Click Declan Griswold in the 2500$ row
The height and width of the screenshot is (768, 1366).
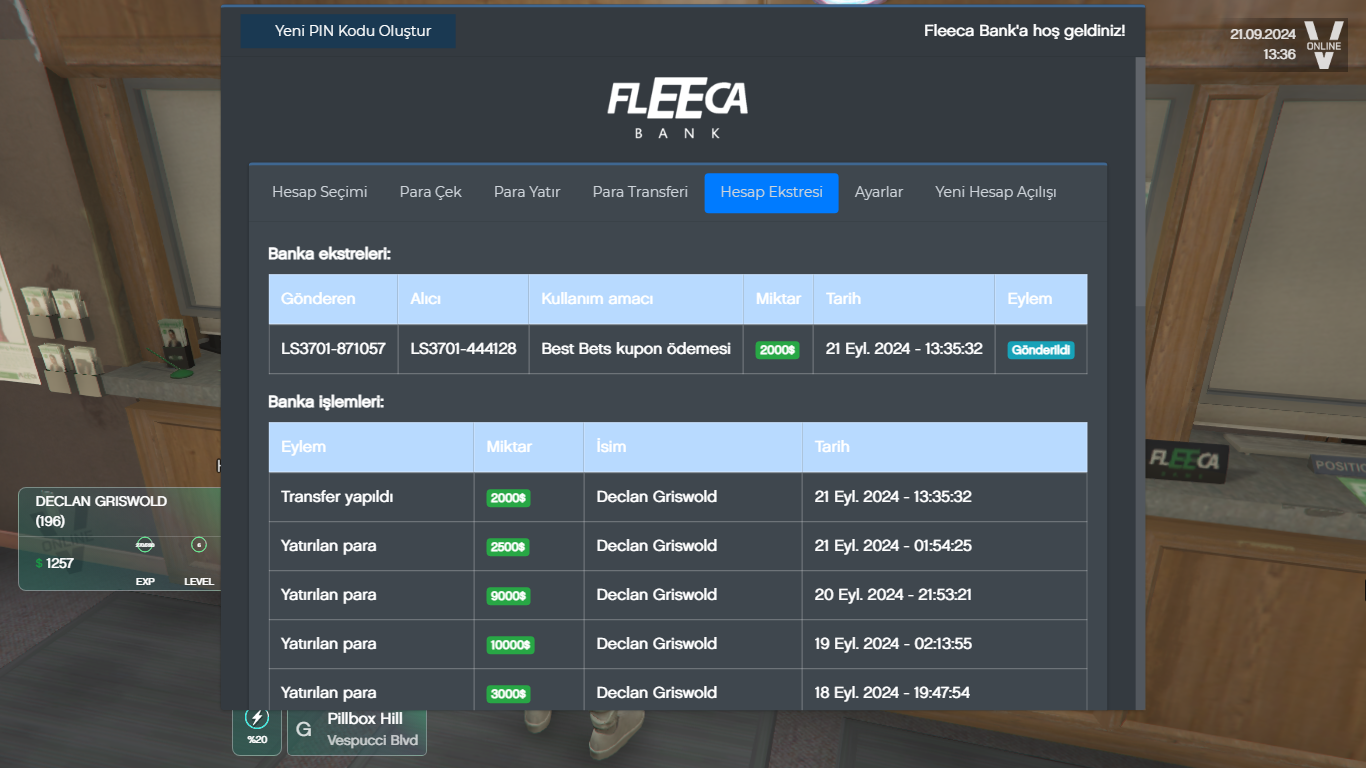point(657,546)
